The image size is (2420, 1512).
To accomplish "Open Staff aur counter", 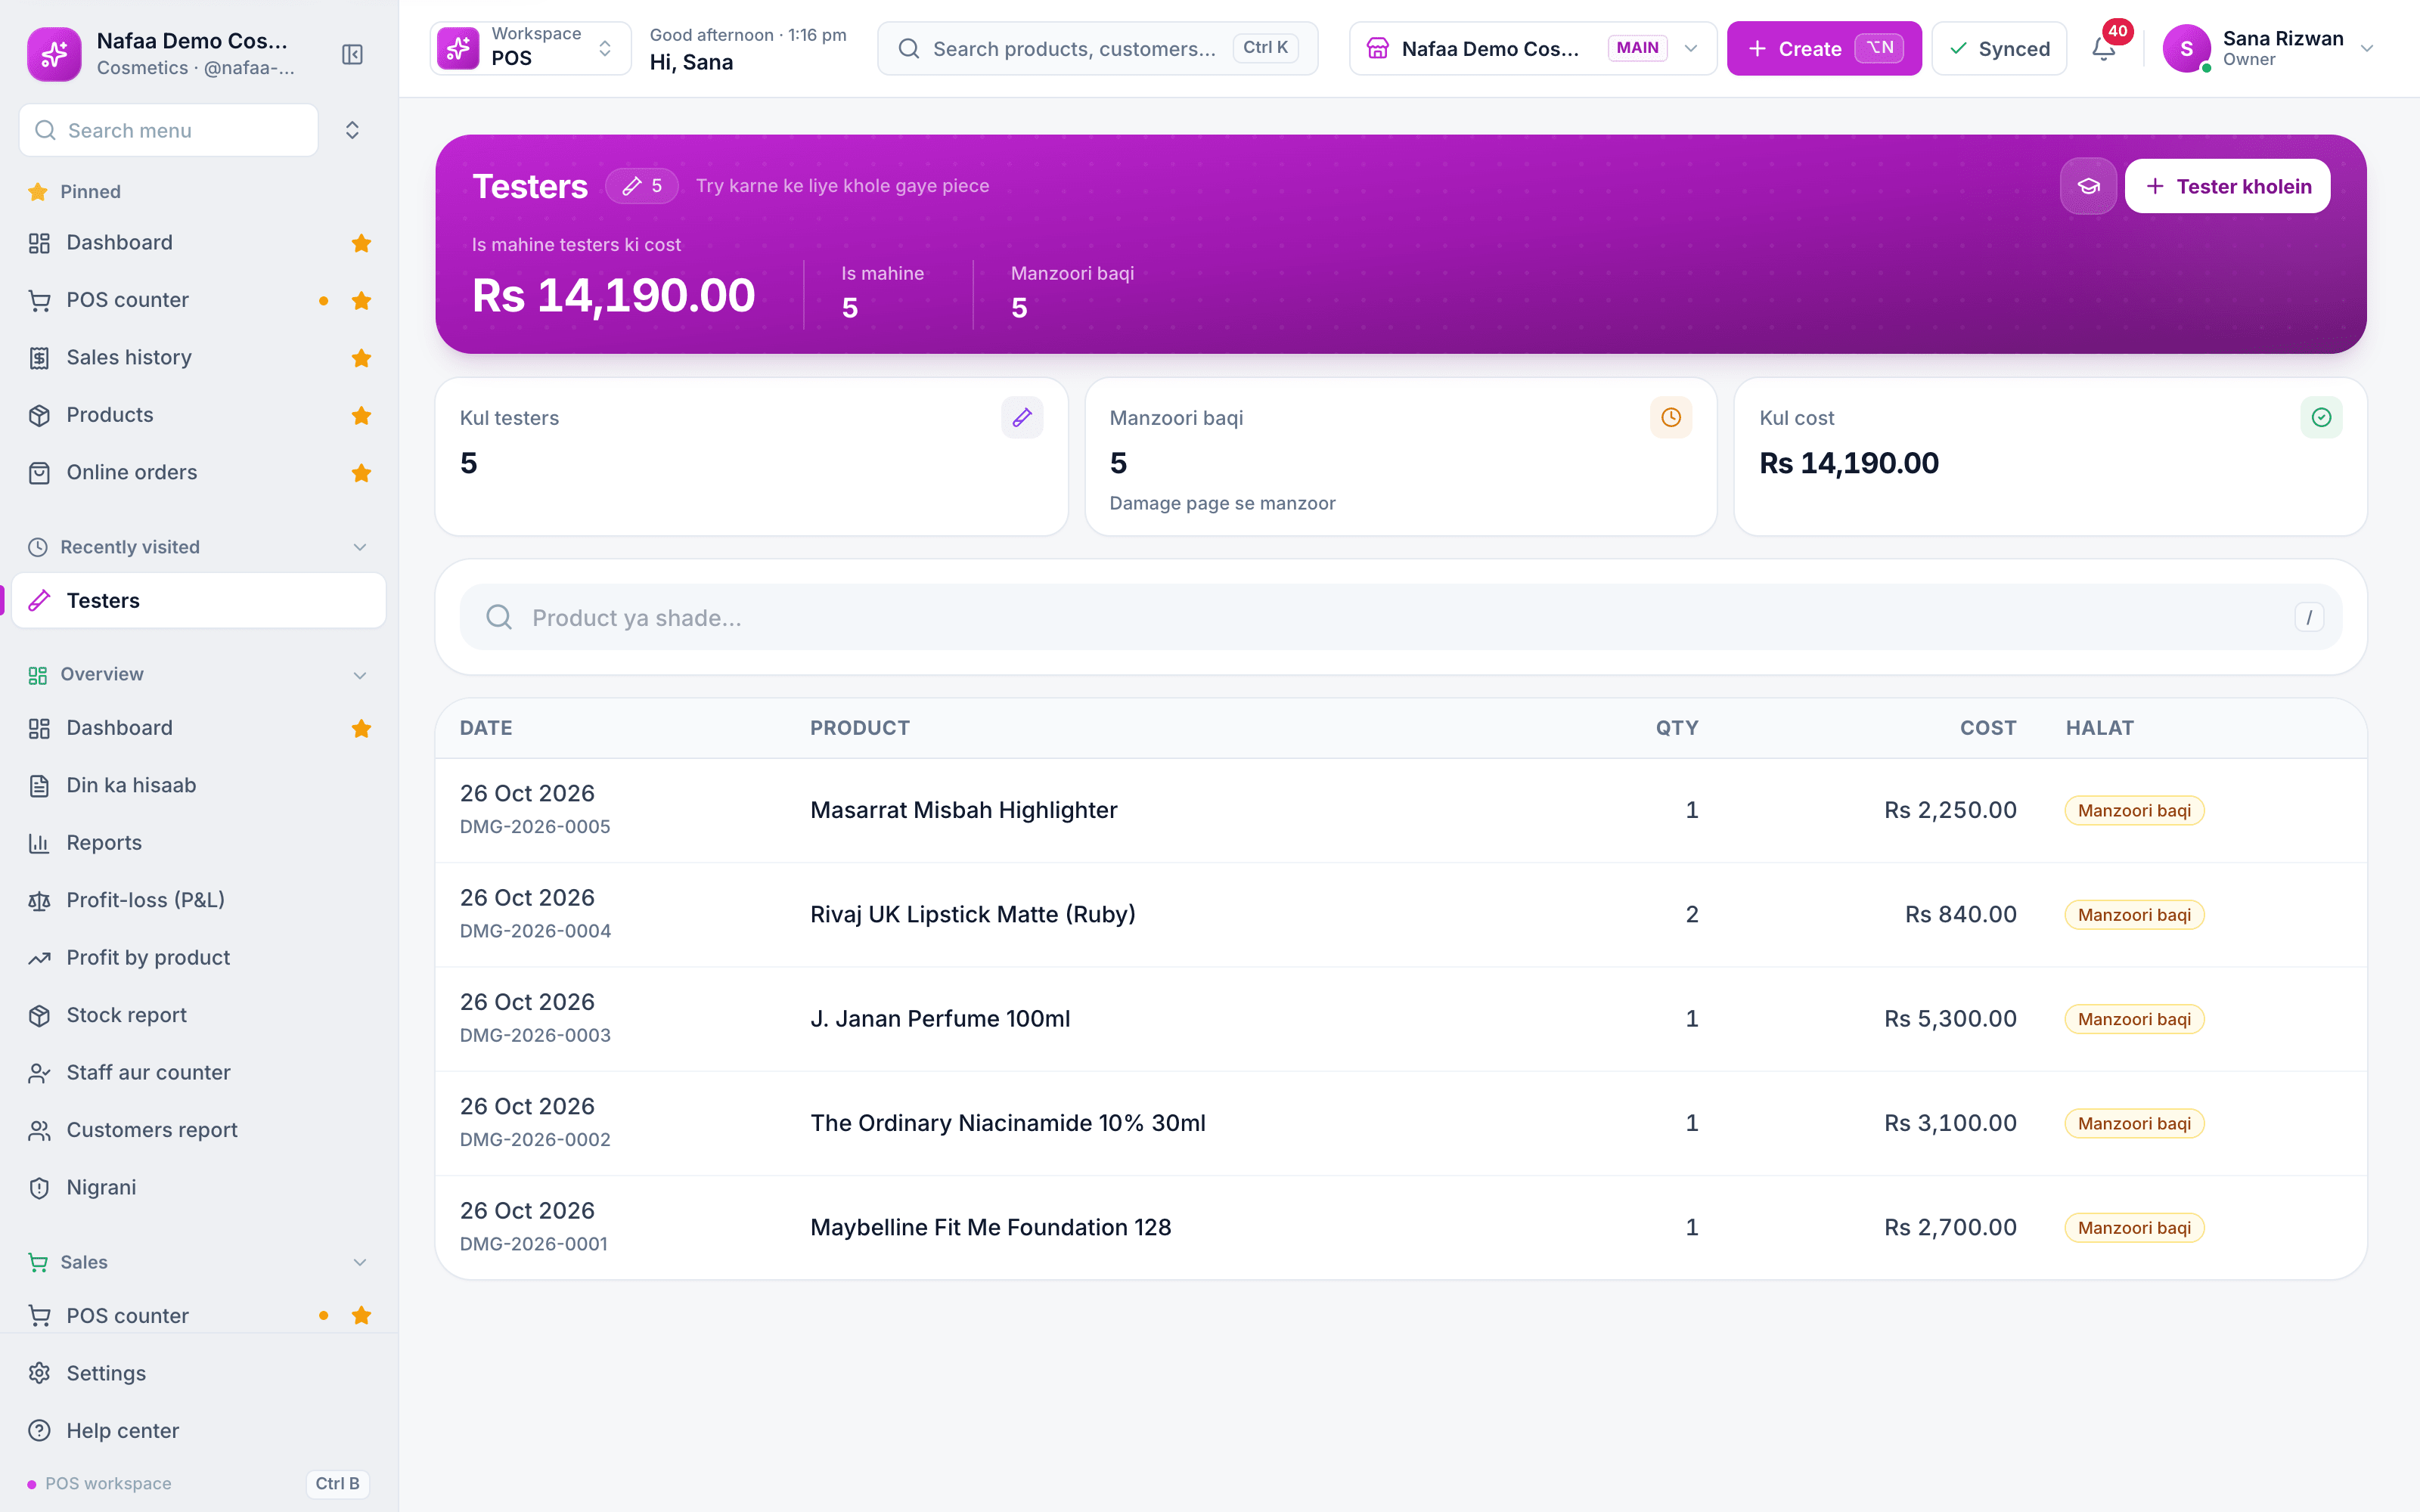I will [199, 1072].
